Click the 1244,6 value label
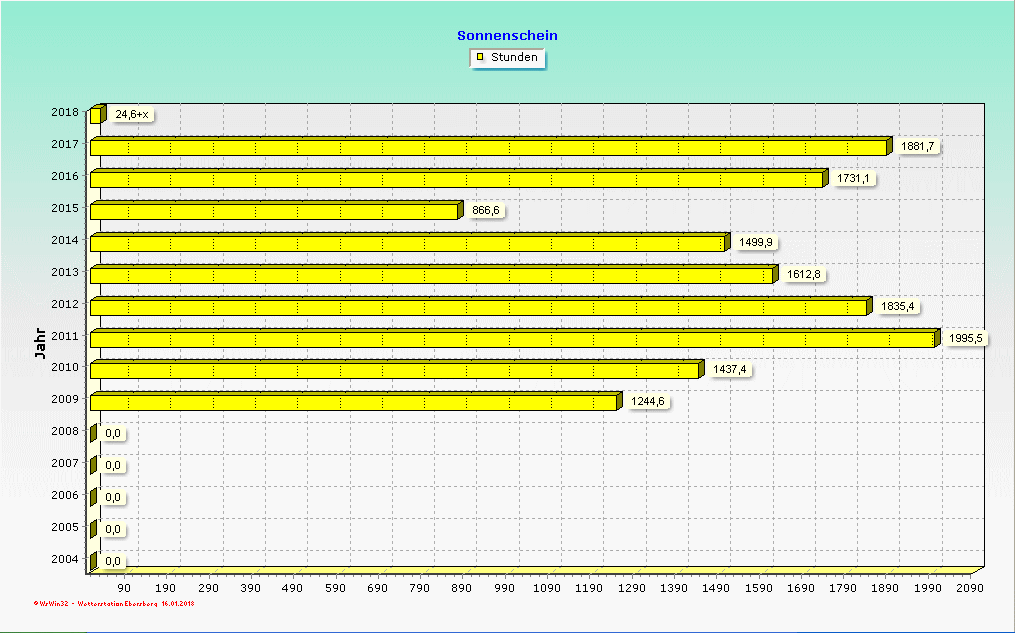The height and width of the screenshot is (633, 1015). (647, 402)
